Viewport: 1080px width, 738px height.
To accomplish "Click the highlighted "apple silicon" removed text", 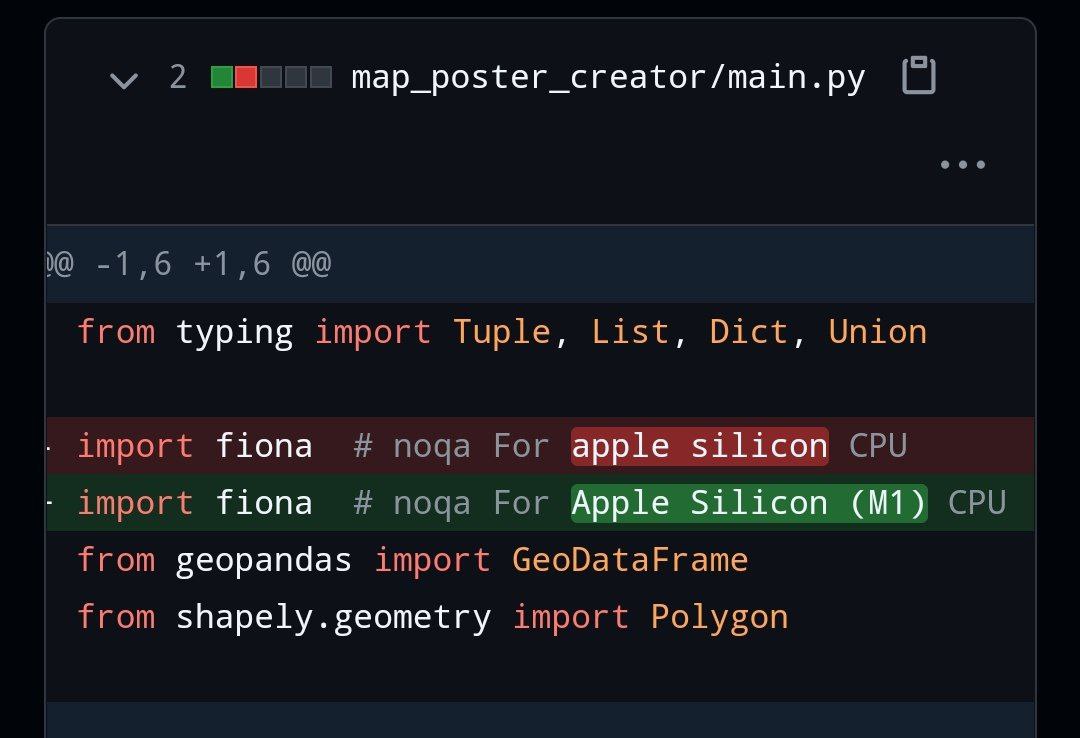I will (x=699, y=446).
